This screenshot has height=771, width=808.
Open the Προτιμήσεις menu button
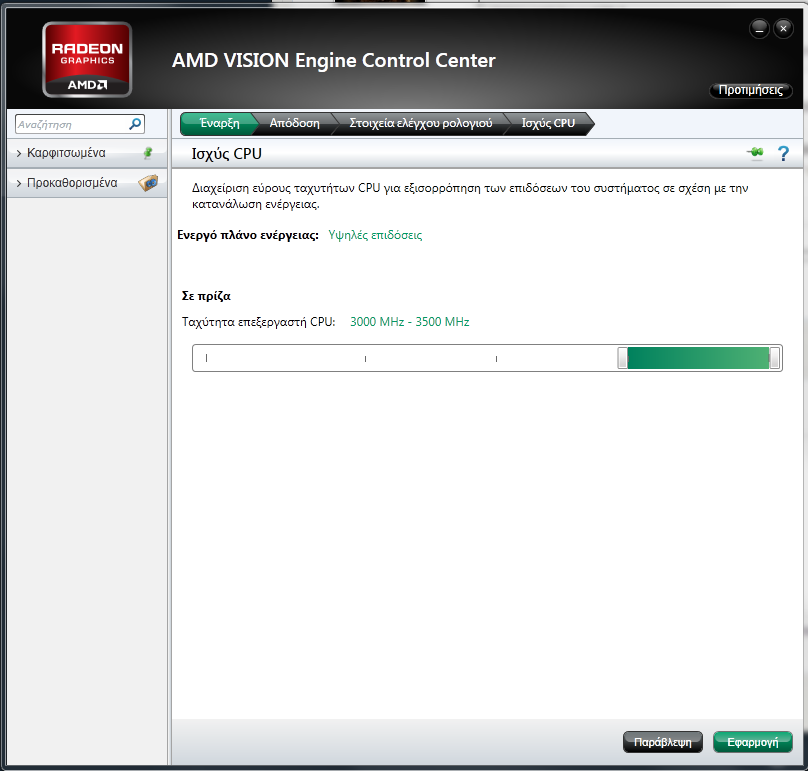tap(751, 90)
